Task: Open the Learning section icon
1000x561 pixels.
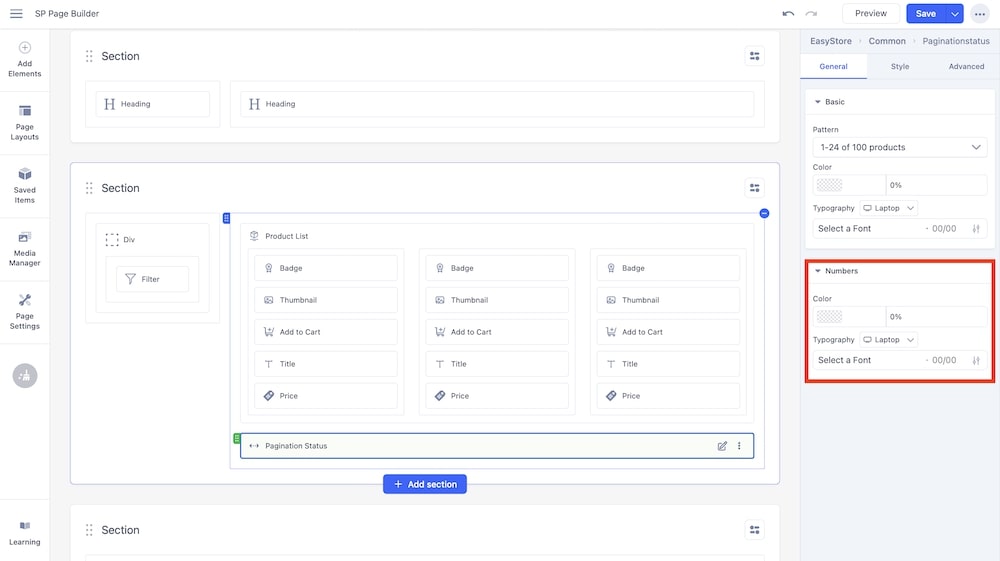Action: (x=25, y=531)
